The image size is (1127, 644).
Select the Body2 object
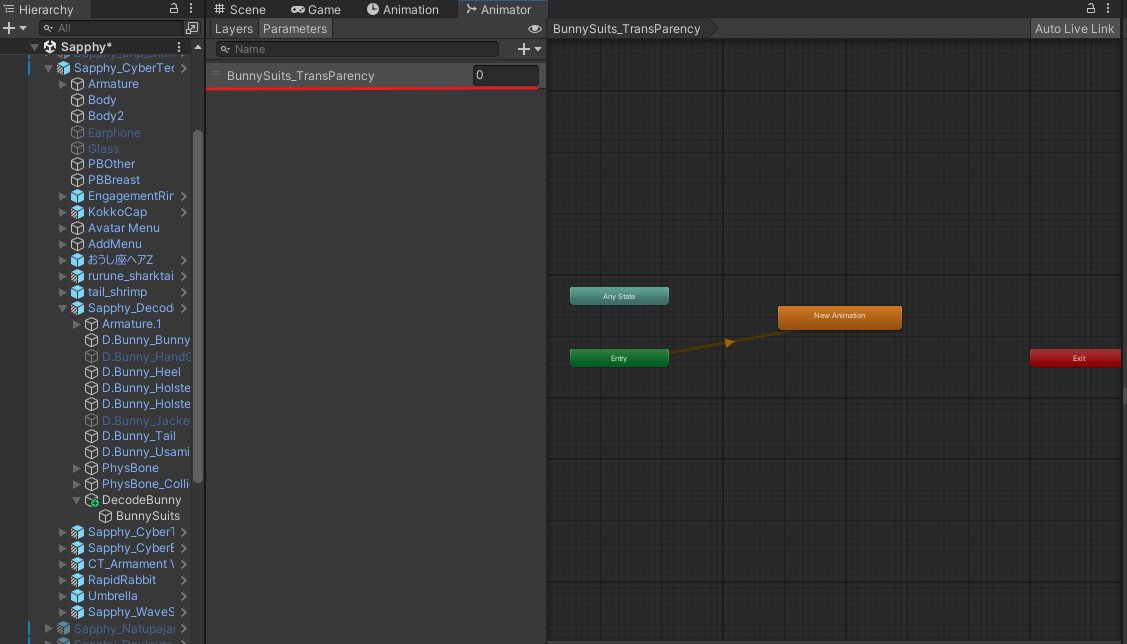tap(106, 116)
